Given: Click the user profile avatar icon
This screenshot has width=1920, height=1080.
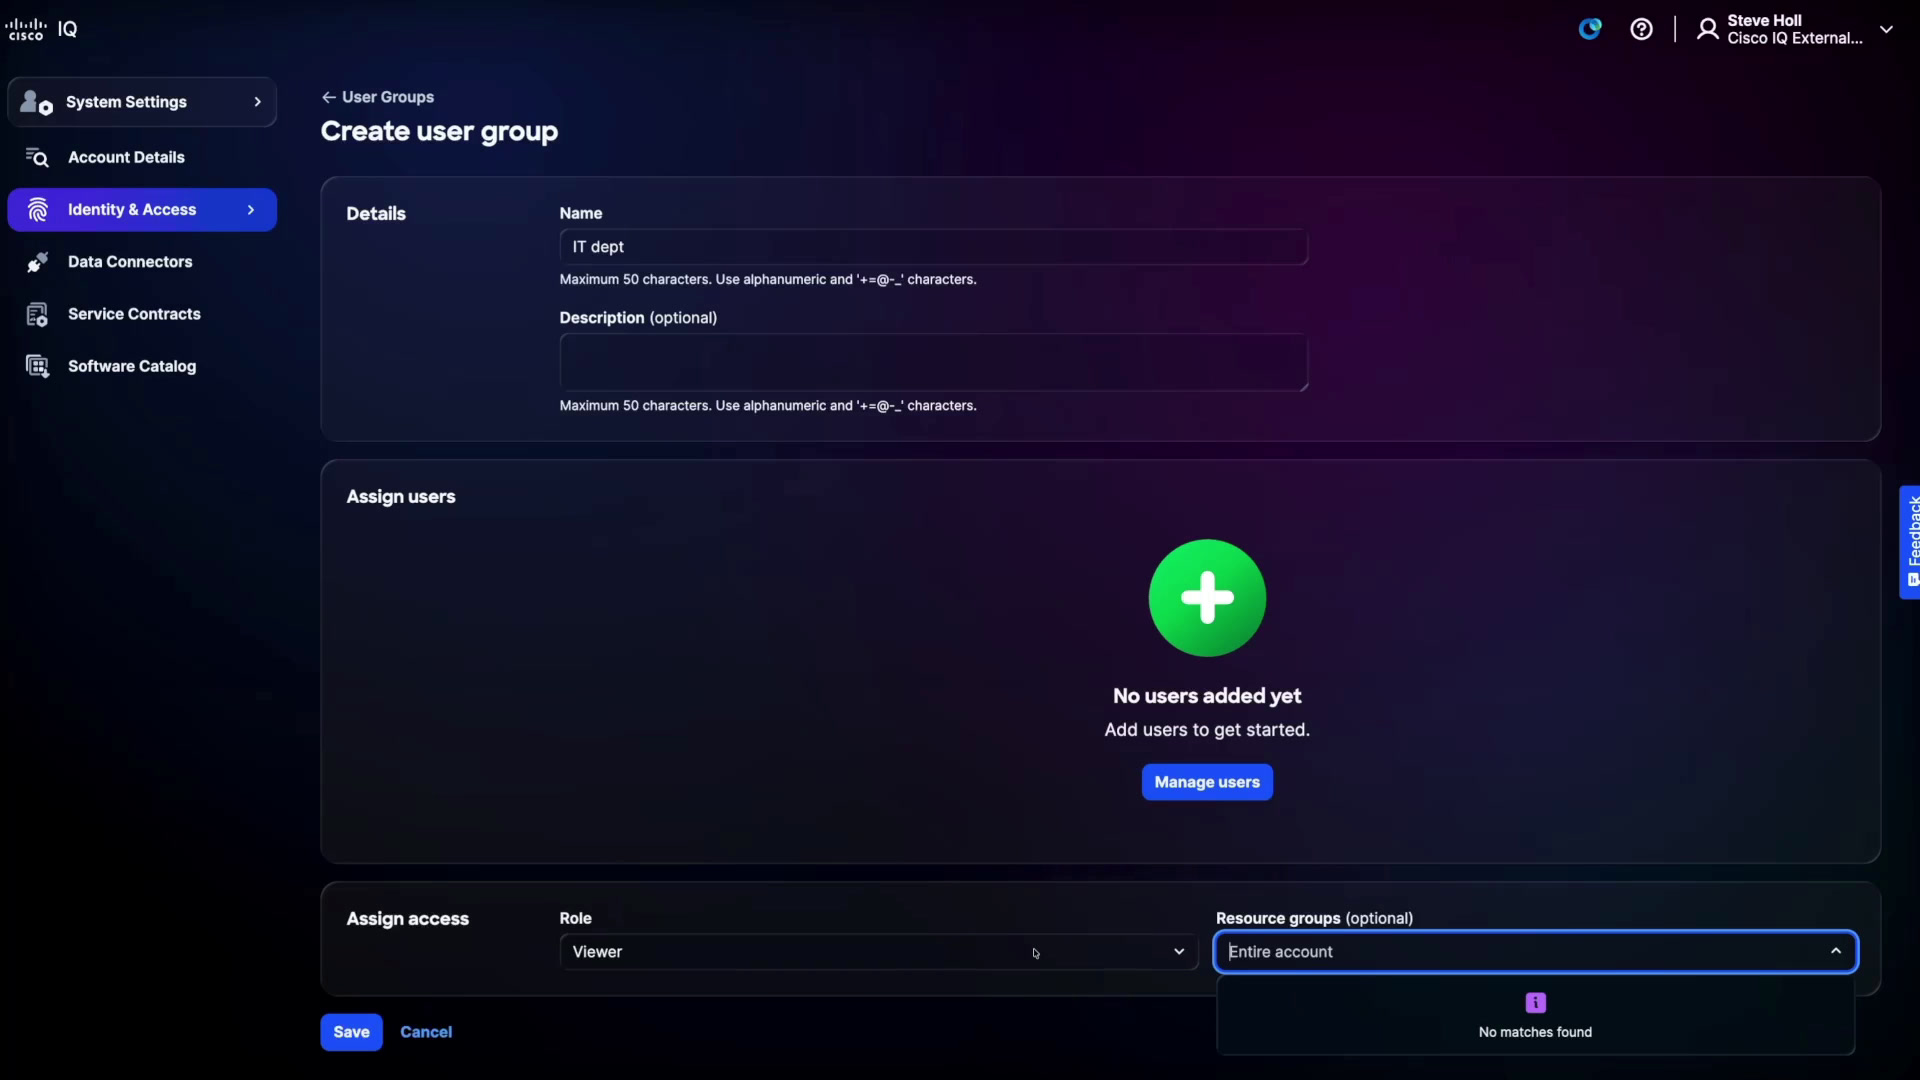Looking at the screenshot, I should 1708,29.
